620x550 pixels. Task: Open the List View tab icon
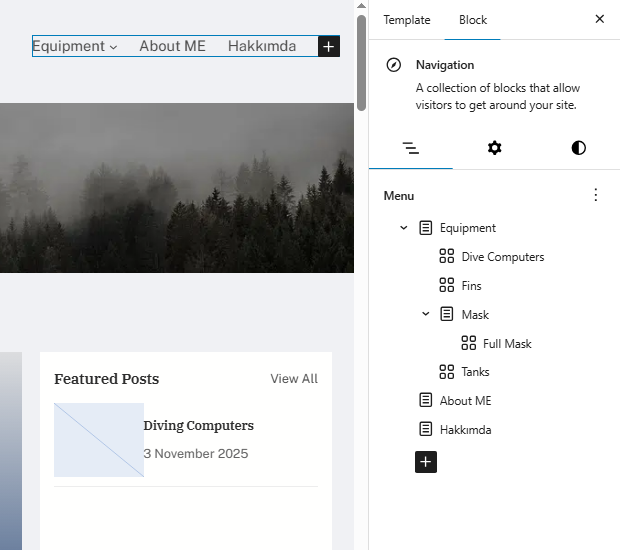[x=410, y=148]
